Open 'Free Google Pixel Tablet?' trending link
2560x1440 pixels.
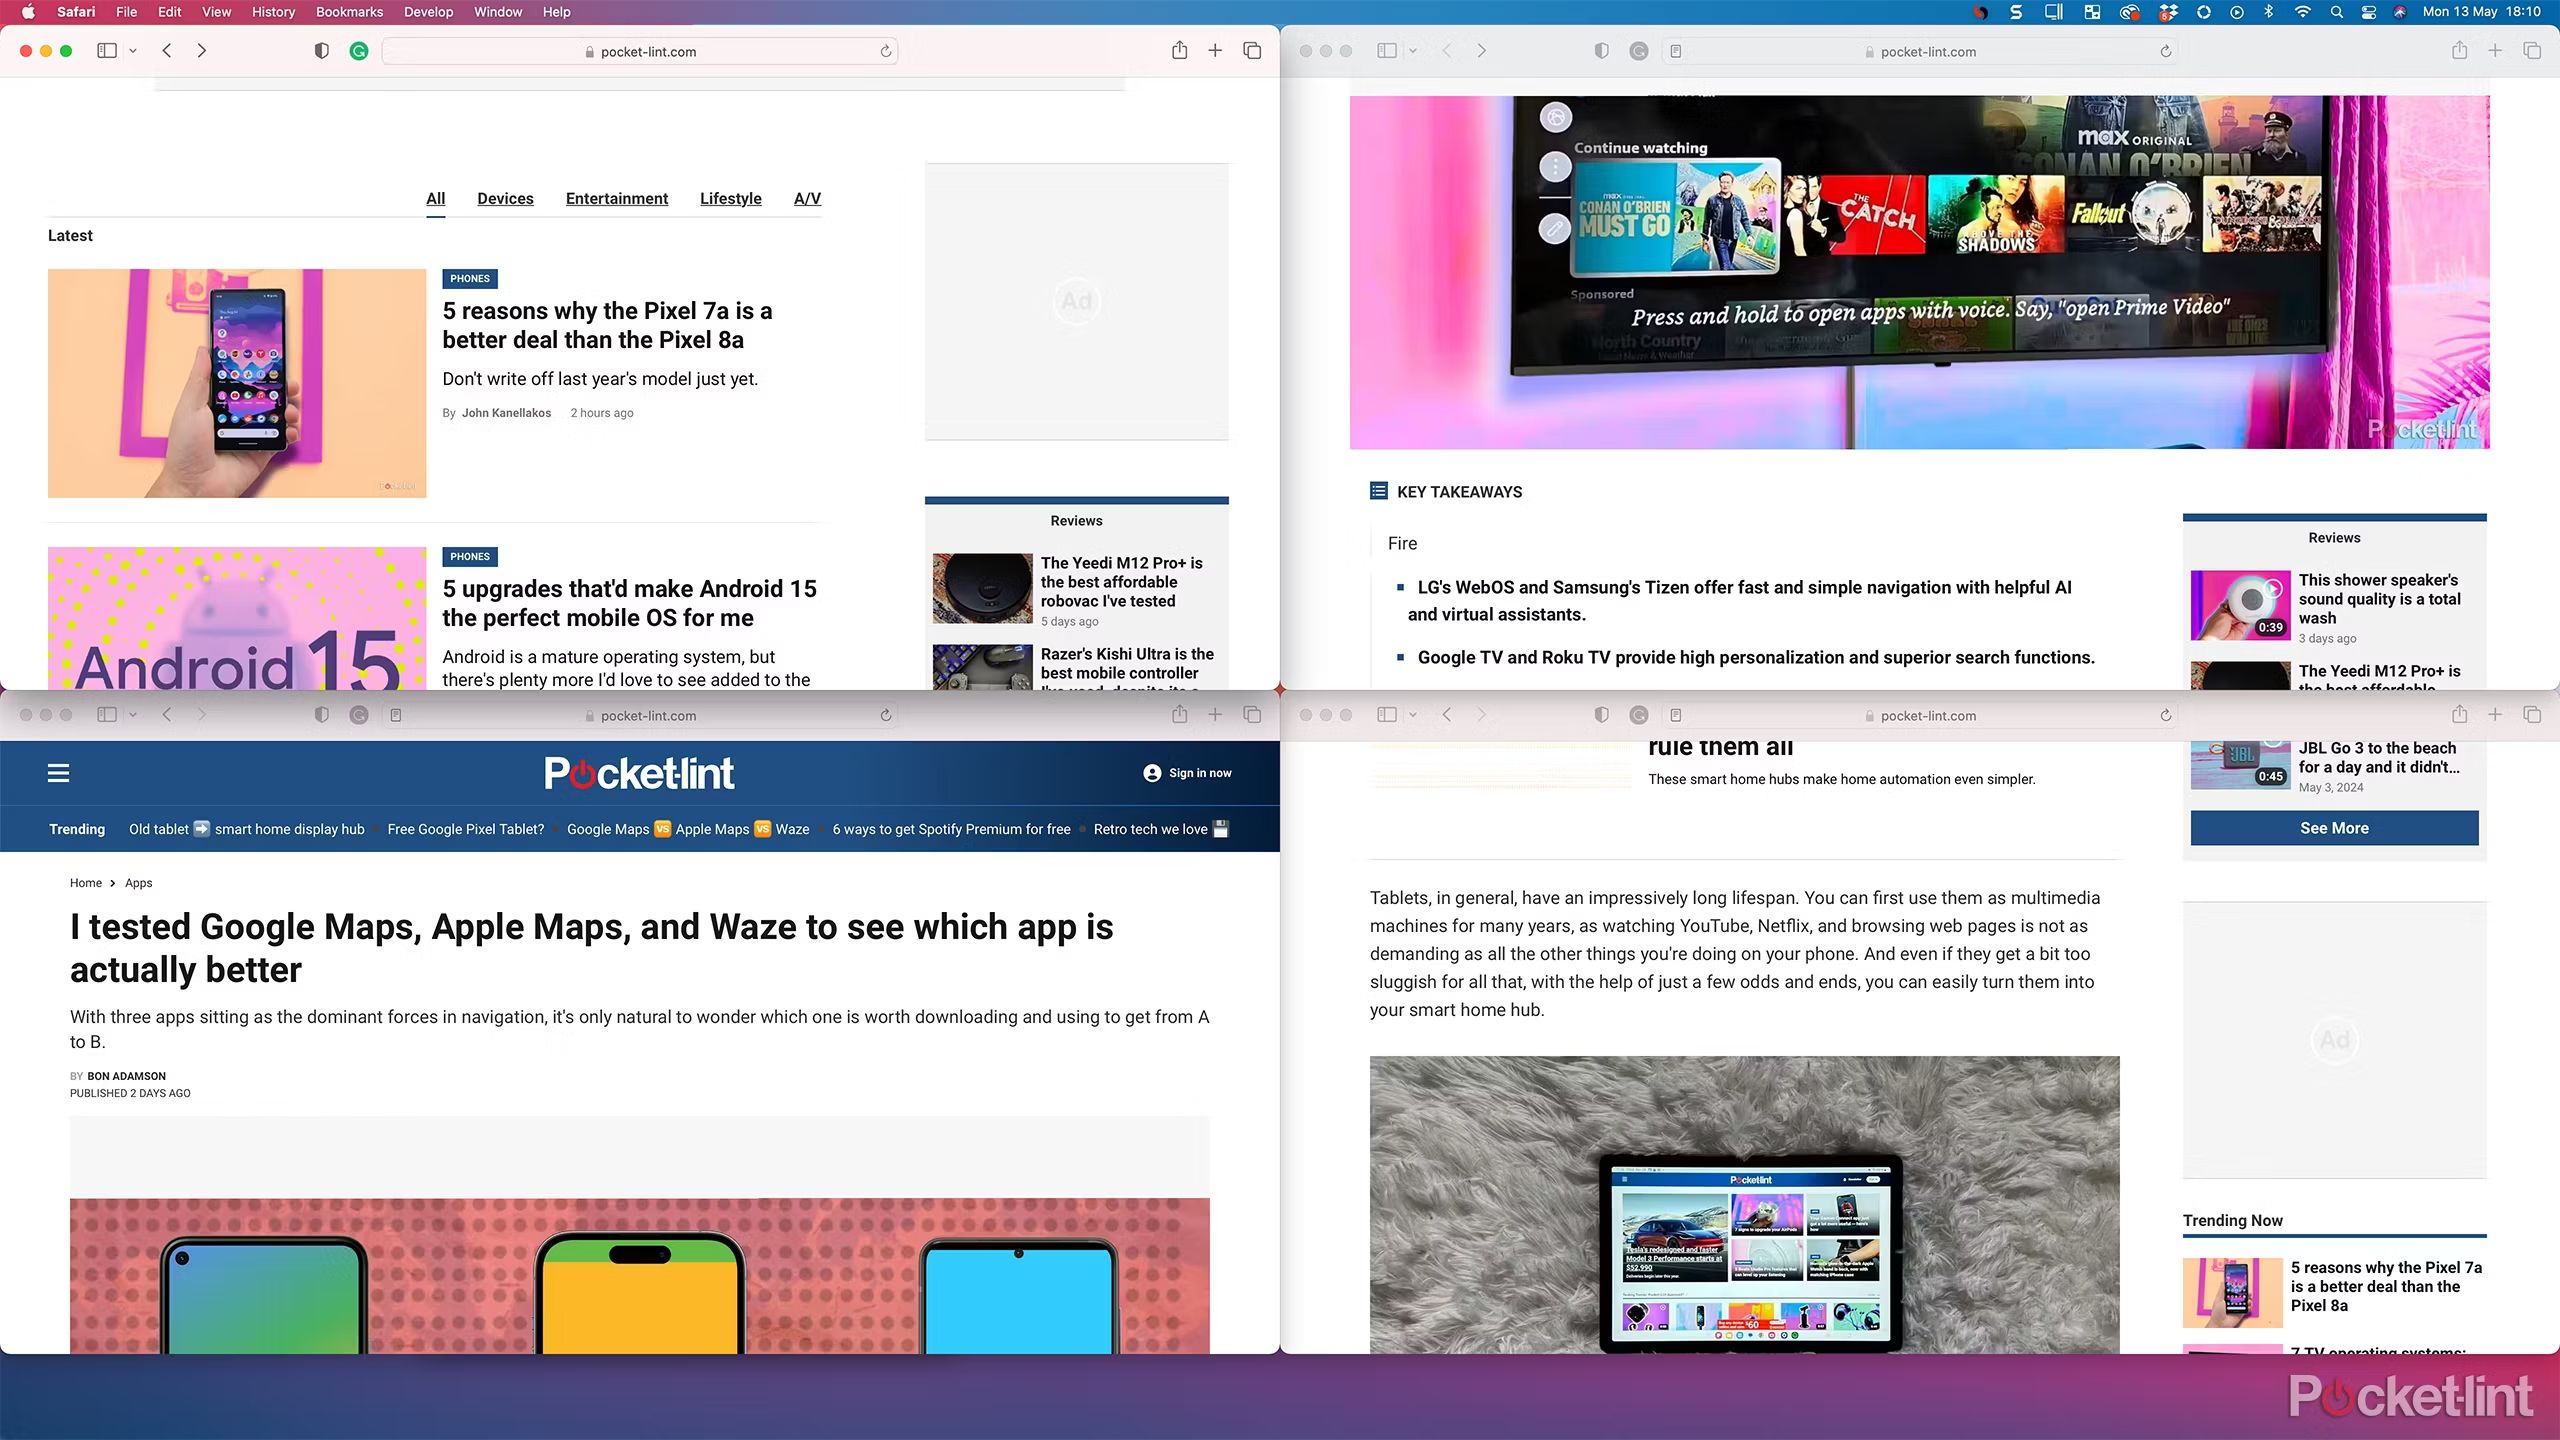pos(466,829)
